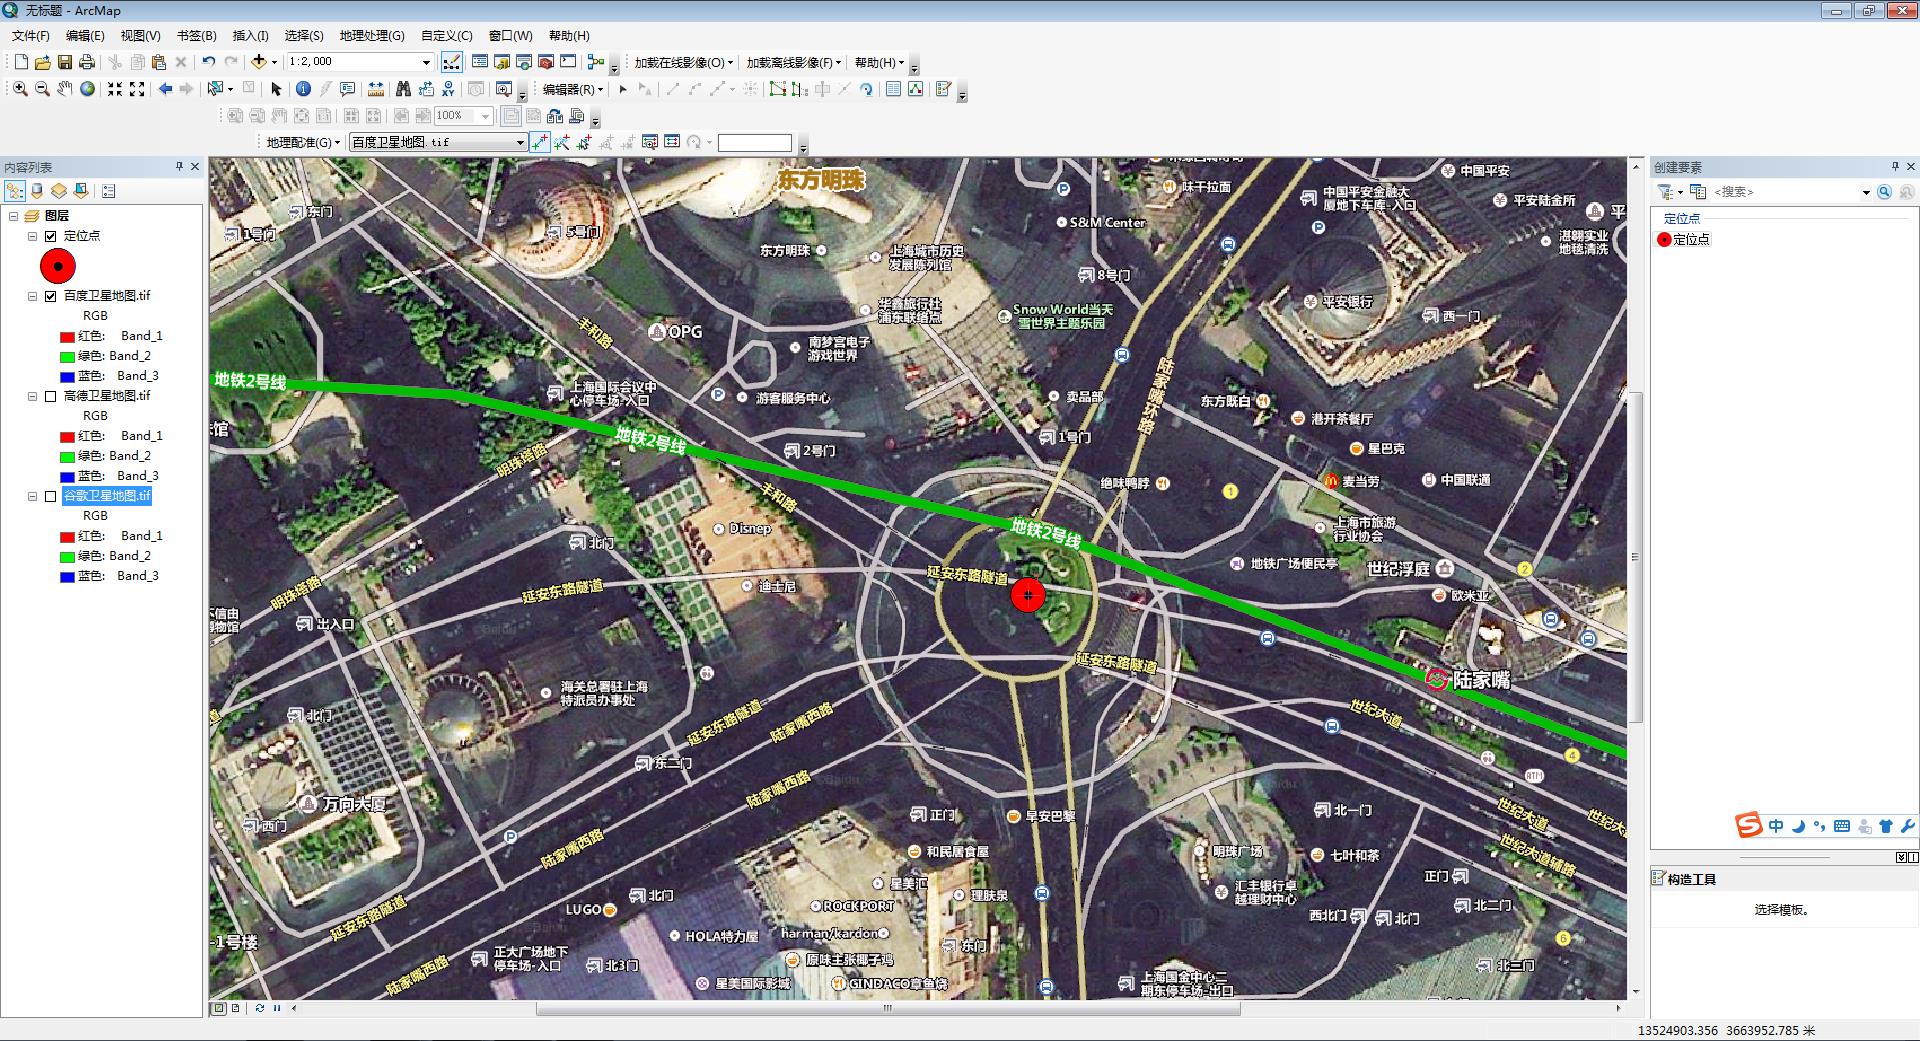Collapse the 定位点 layer node
This screenshot has width=1920, height=1041.
(x=33, y=236)
